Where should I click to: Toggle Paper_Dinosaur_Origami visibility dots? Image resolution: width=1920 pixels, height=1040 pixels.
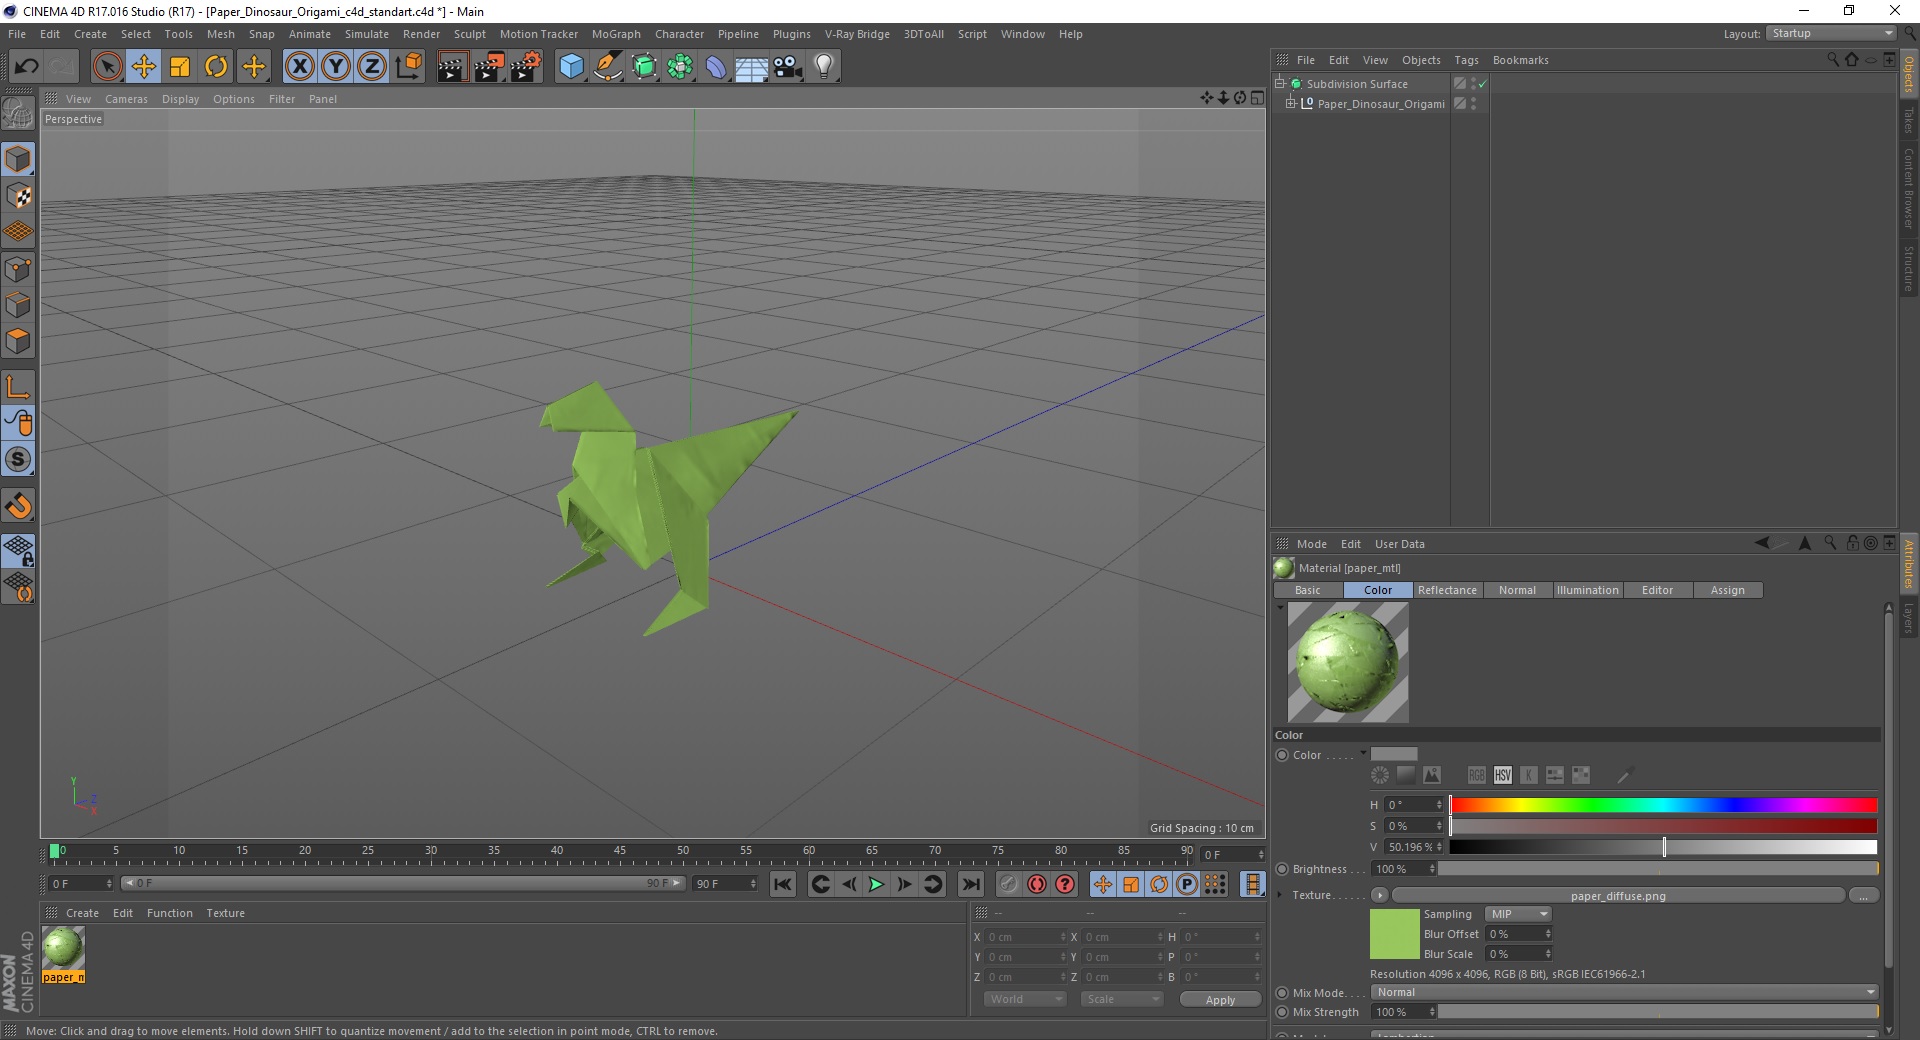point(1474,103)
